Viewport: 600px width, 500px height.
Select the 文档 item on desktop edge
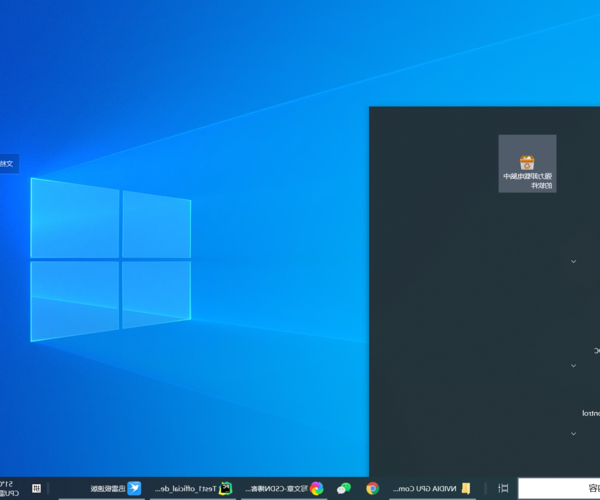point(8,162)
